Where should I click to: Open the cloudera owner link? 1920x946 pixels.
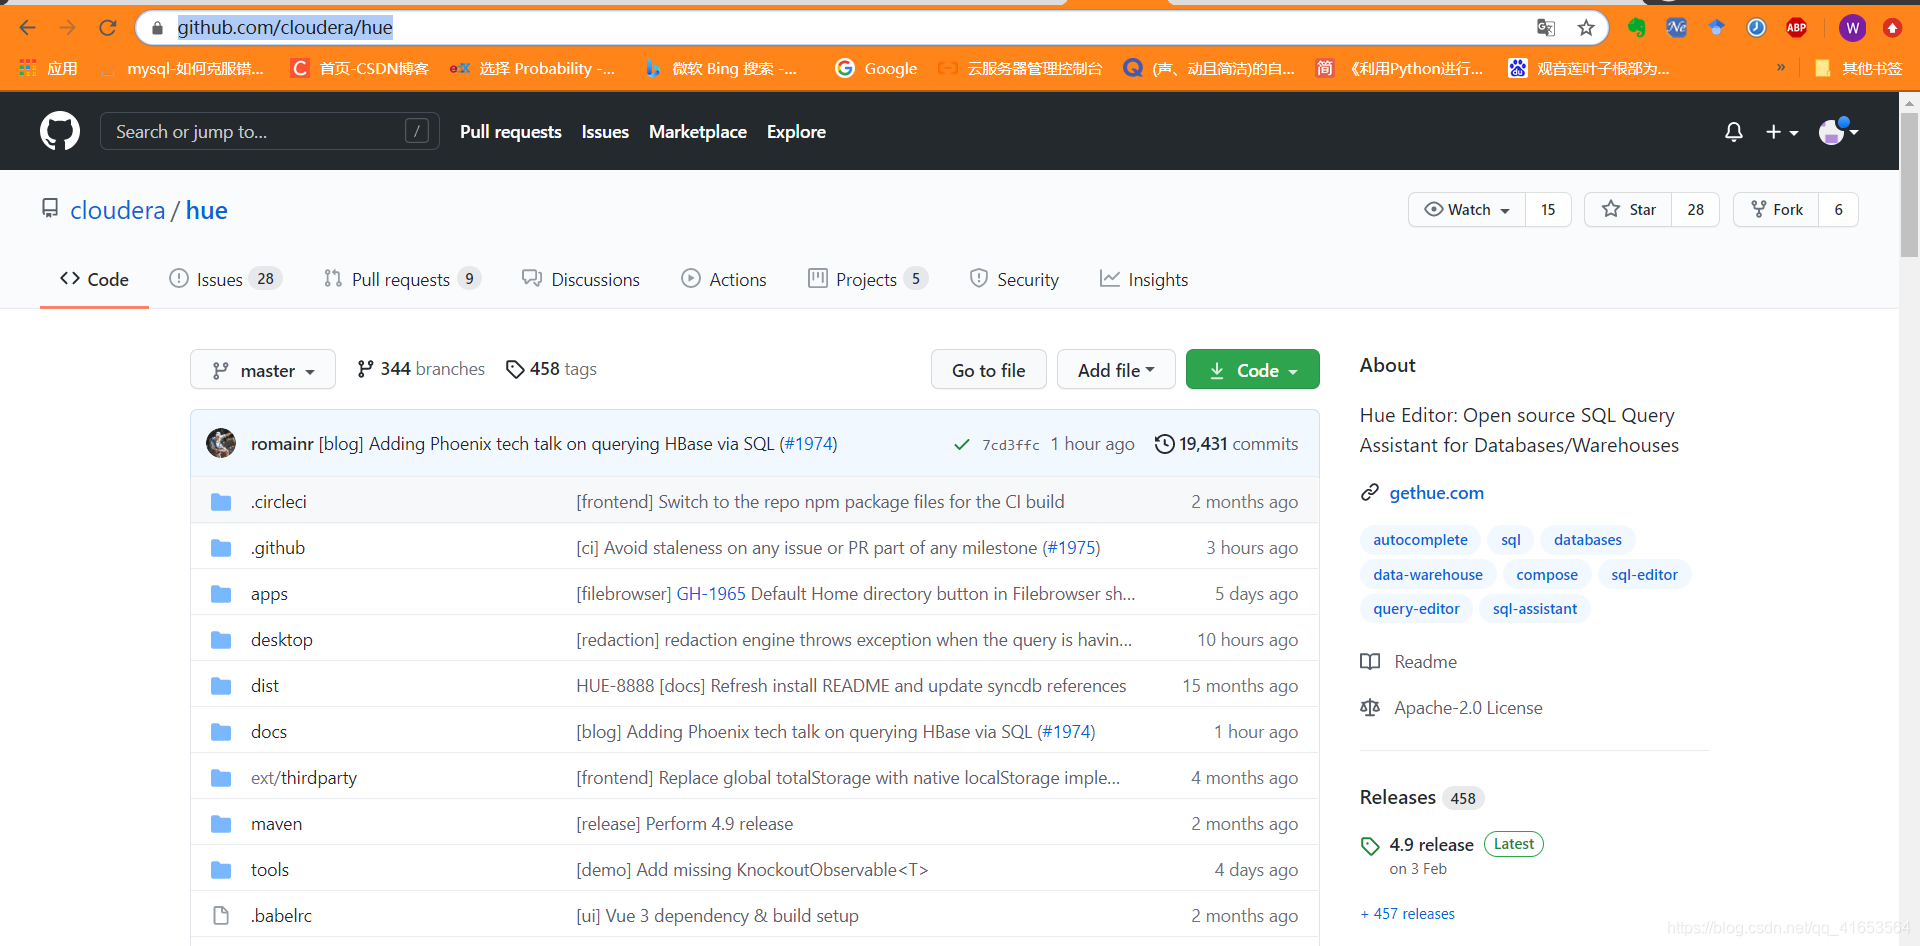118,210
